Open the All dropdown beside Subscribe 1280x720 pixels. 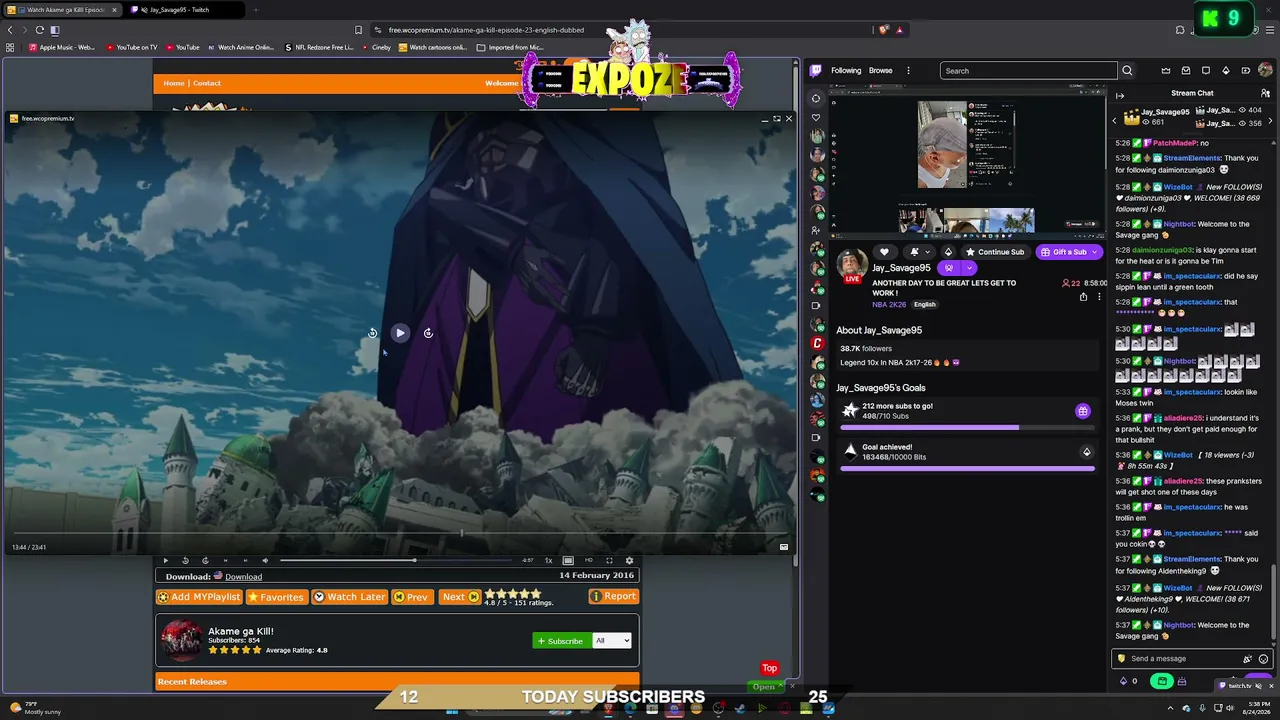[612, 641]
